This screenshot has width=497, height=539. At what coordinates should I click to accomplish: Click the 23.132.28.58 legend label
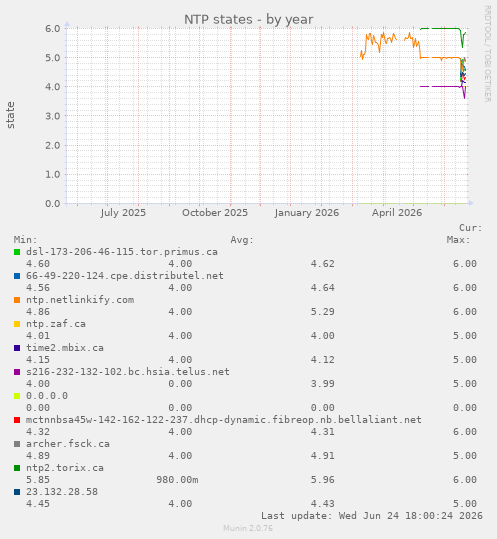(x=62, y=492)
